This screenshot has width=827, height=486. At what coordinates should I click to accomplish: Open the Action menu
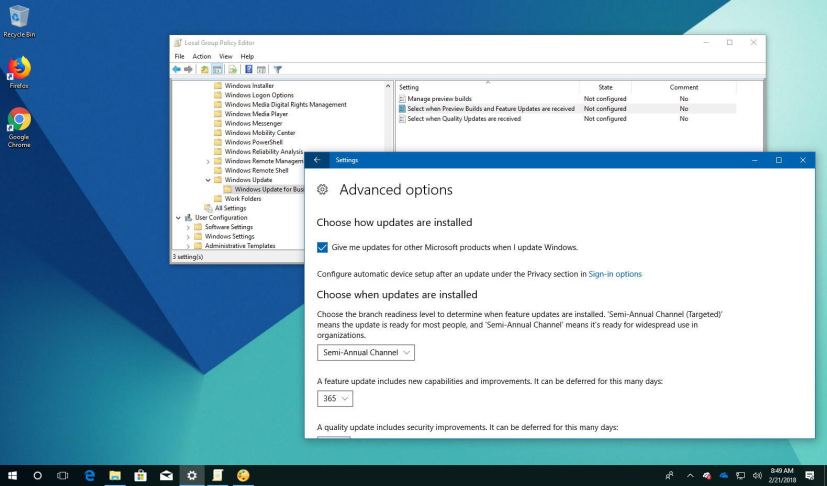pos(201,56)
